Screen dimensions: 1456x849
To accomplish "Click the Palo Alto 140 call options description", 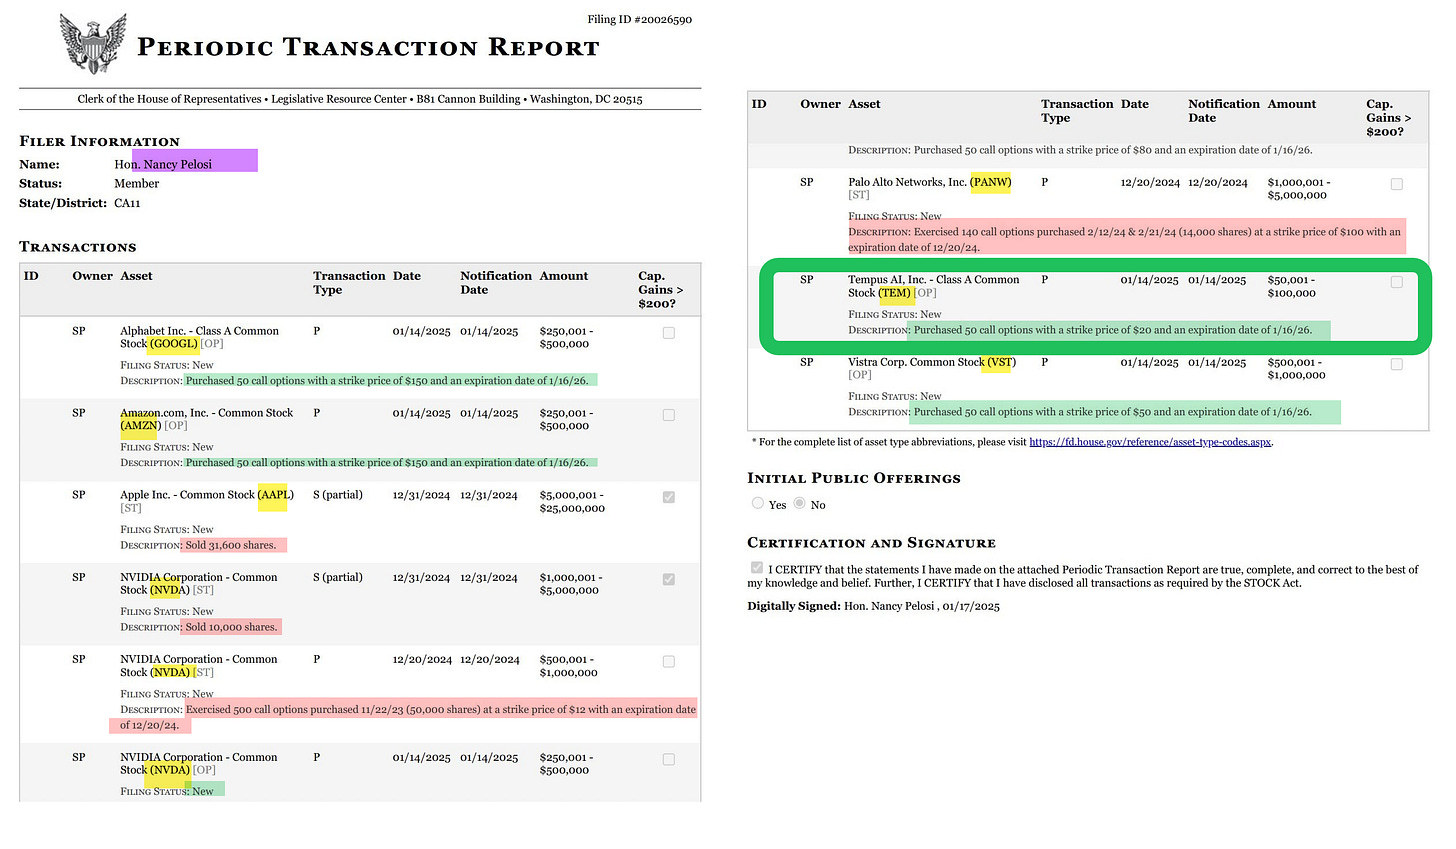I will pyautogui.click(x=1125, y=239).
